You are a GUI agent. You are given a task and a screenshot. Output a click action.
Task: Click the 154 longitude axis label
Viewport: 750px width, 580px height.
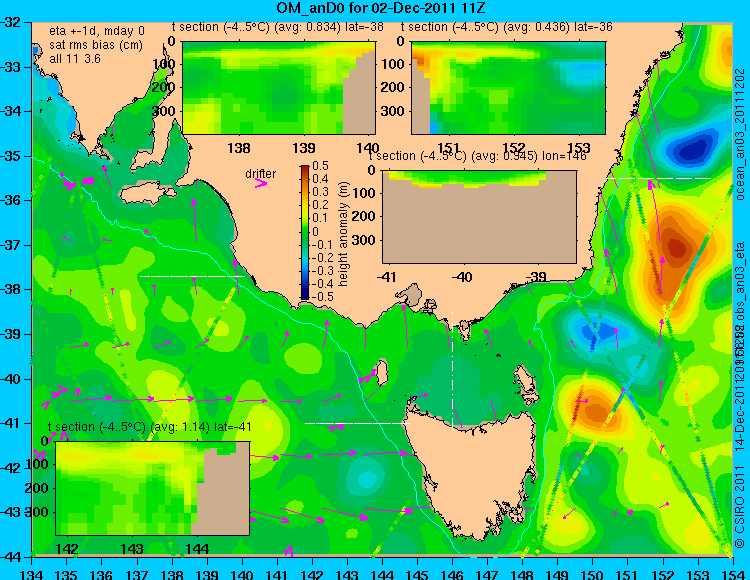733,574
